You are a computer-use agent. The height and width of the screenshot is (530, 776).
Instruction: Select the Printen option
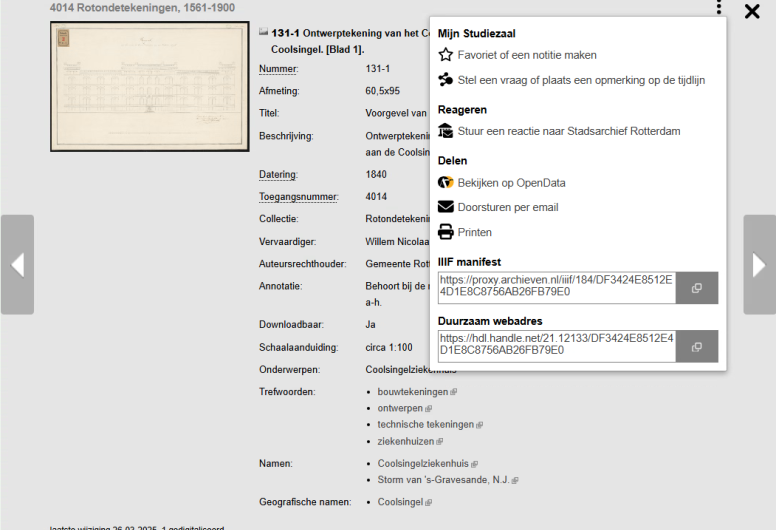(474, 232)
